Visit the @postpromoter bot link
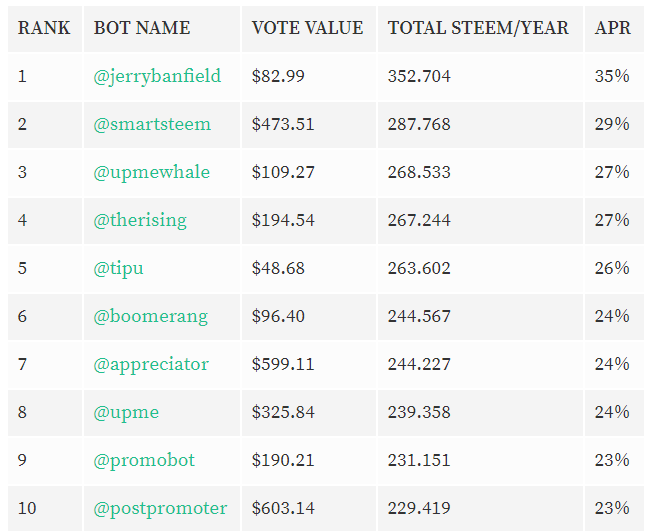 click(160, 508)
